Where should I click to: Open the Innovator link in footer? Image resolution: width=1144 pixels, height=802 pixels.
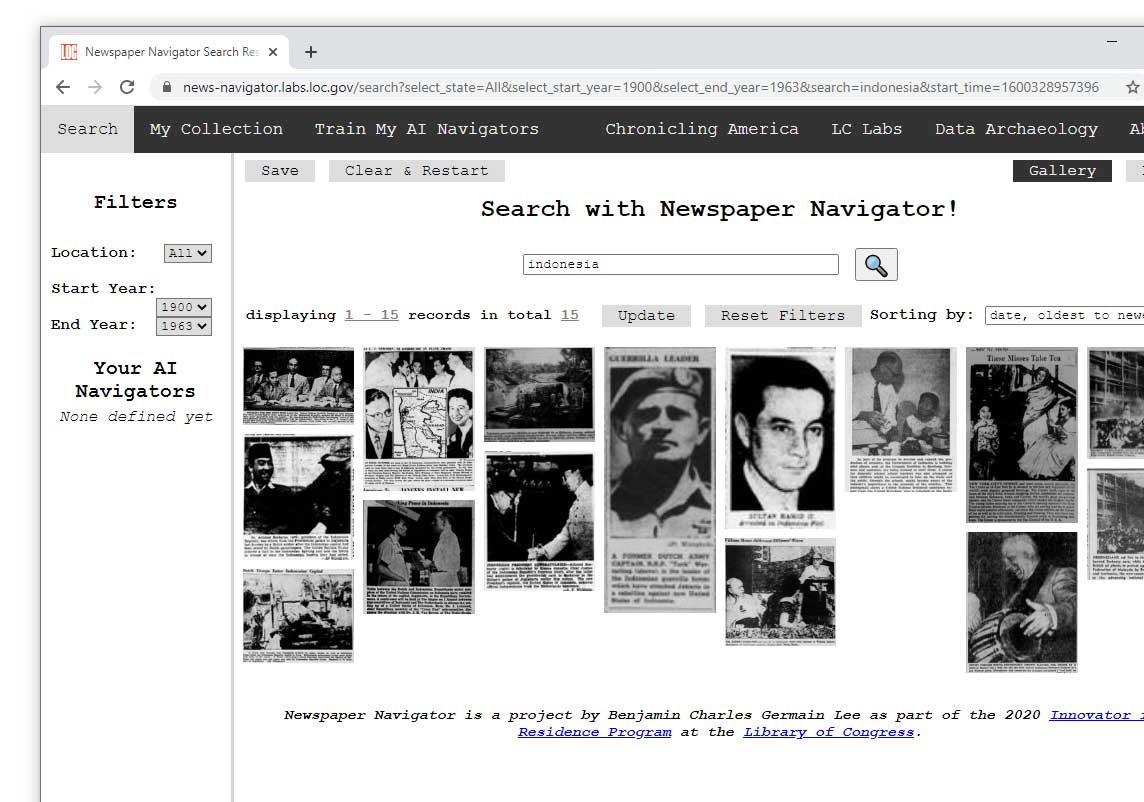point(1096,715)
